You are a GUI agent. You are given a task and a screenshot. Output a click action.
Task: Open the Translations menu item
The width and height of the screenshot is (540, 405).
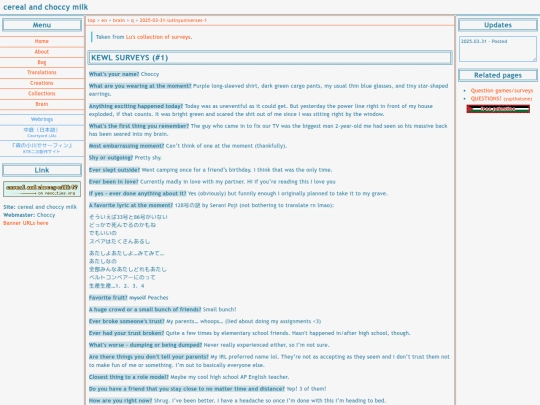point(42,72)
